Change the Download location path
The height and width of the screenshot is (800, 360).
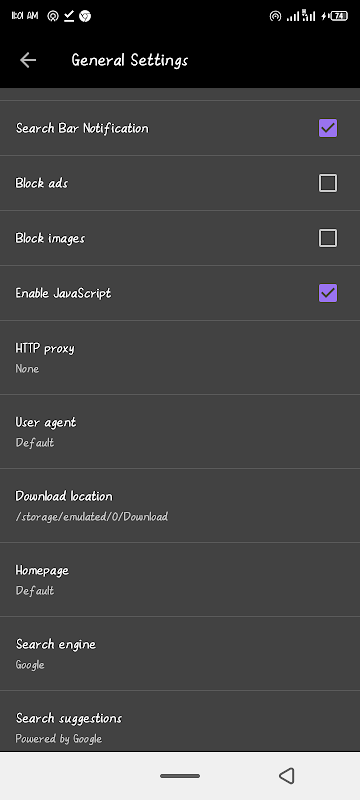click(x=180, y=506)
